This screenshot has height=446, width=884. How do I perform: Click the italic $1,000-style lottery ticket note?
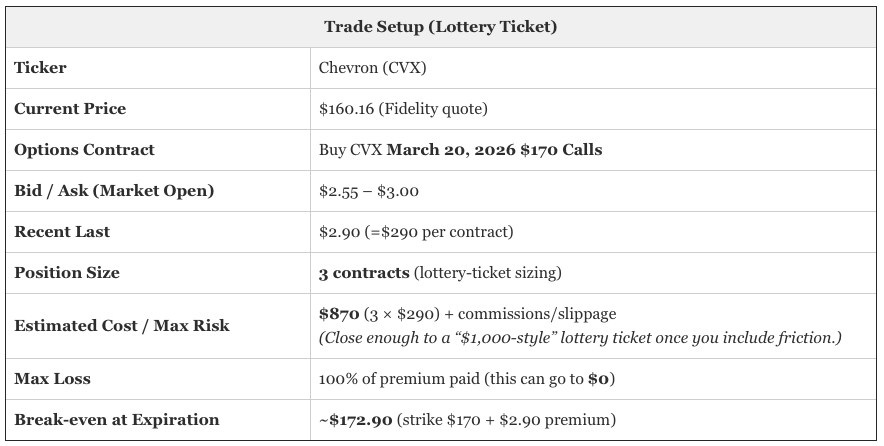[580, 338]
